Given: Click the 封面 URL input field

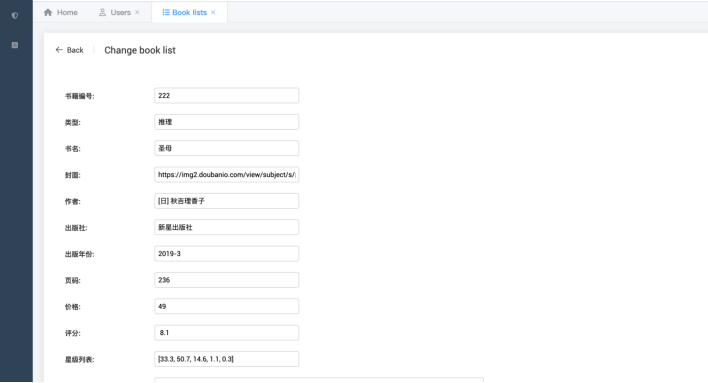Looking at the screenshot, I should pyautogui.click(x=227, y=174).
